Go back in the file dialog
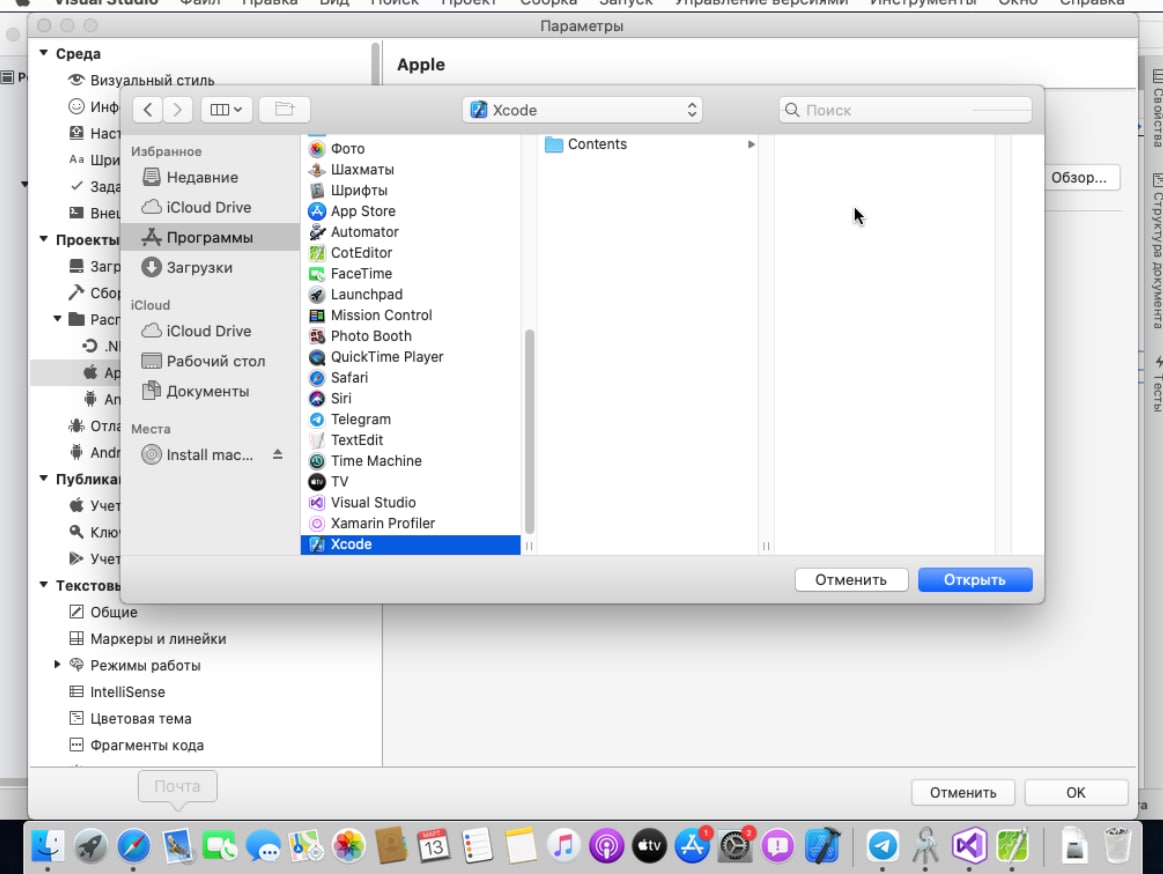1163x874 pixels. (148, 110)
